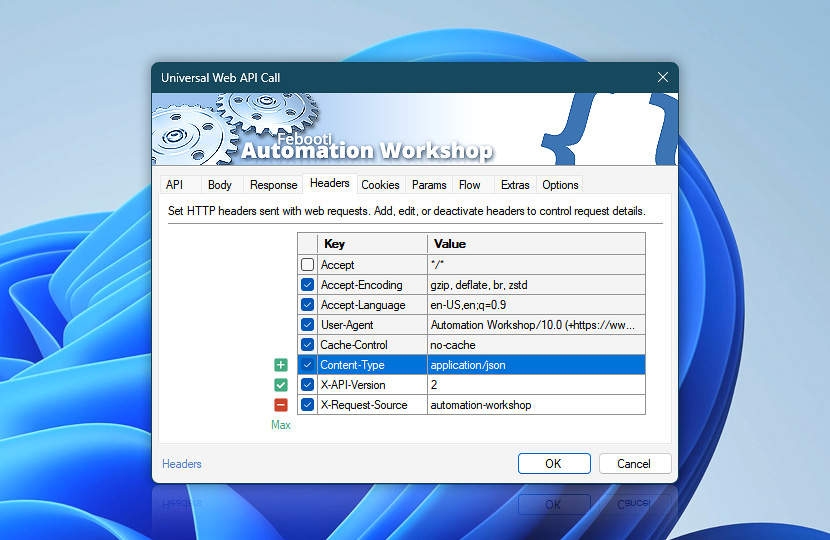Open the Body tab
This screenshot has height=540, width=830.
tap(220, 185)
